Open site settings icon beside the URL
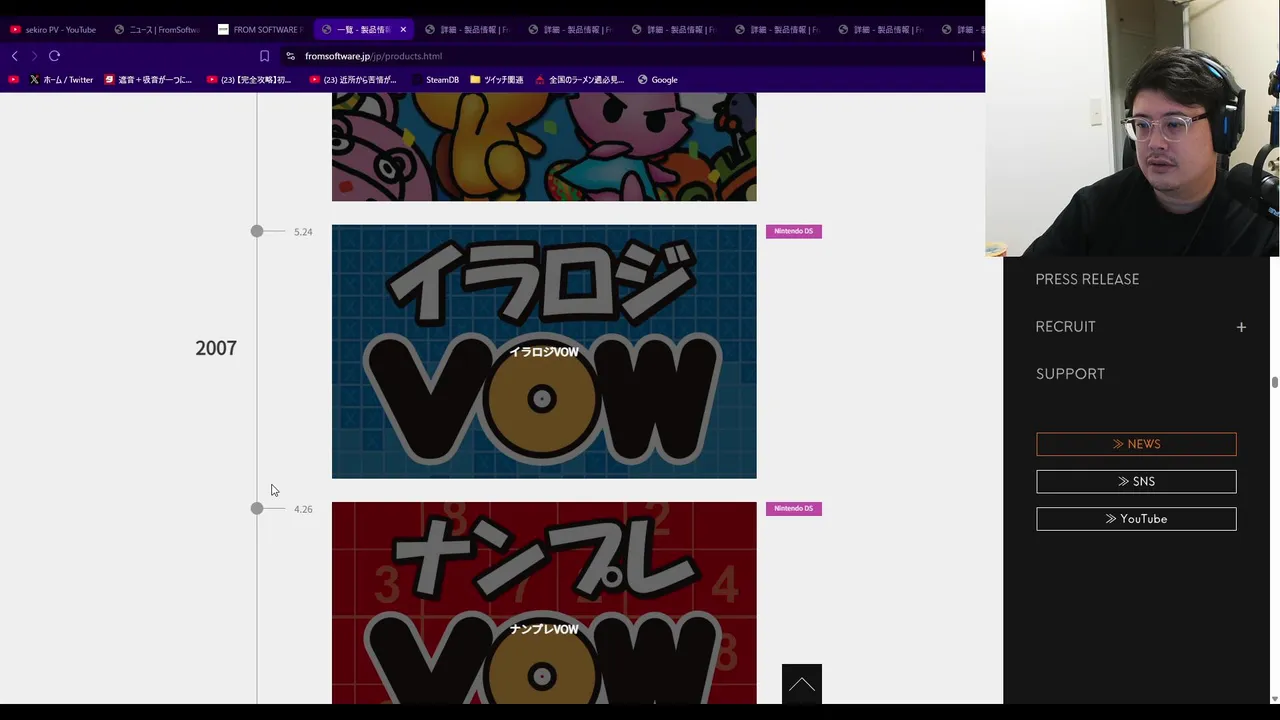 click(x=290, y=56)
